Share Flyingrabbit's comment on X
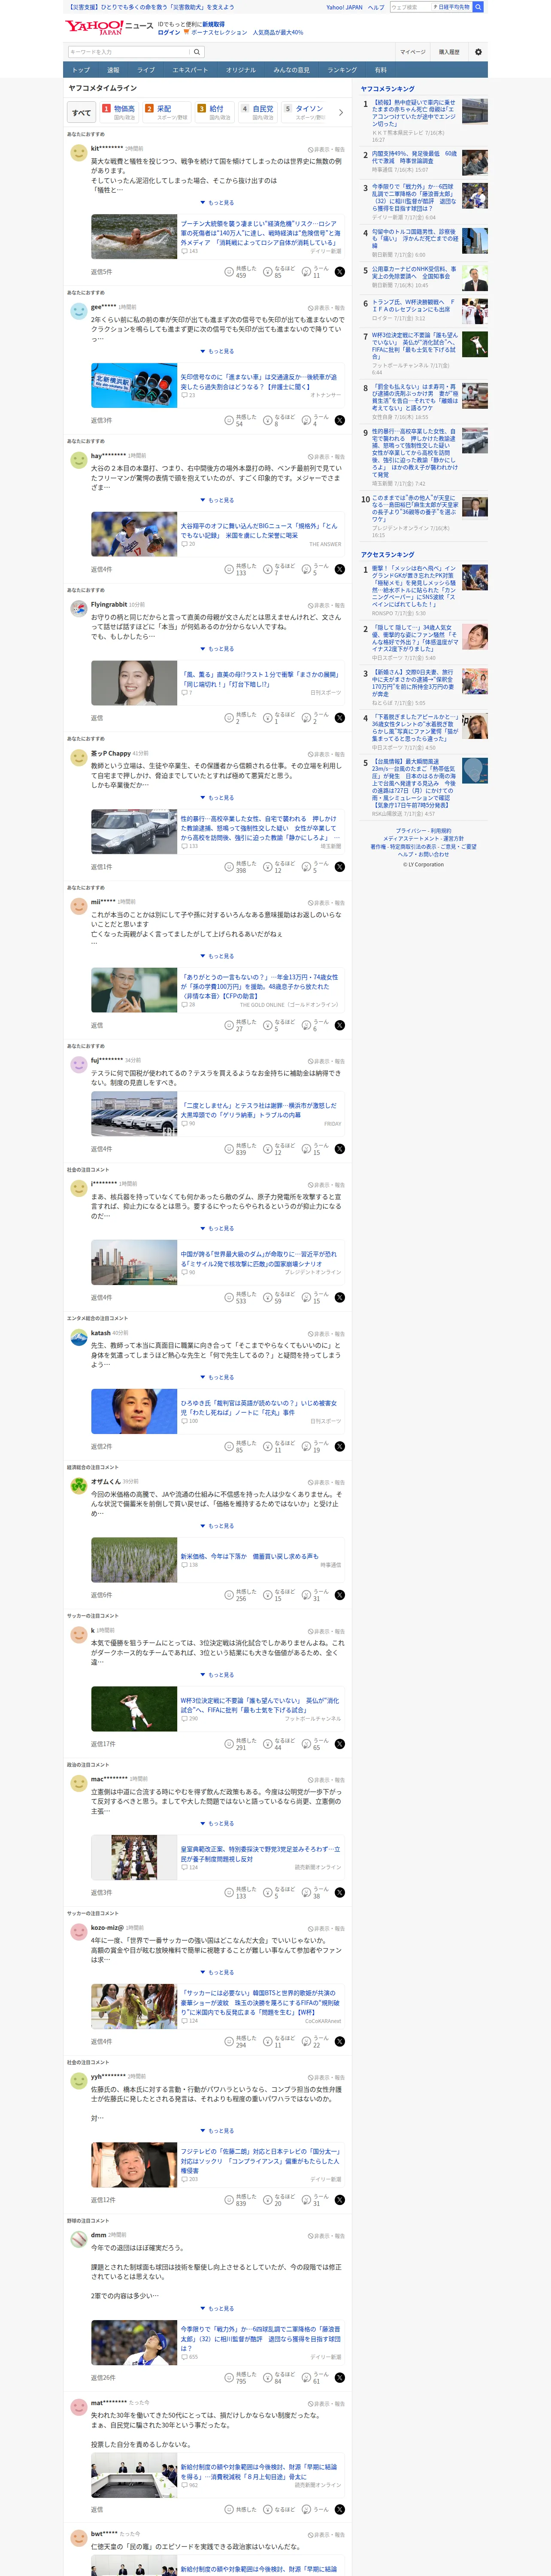Viewport: 551px width, 2576px height. [x=339, y=718]
